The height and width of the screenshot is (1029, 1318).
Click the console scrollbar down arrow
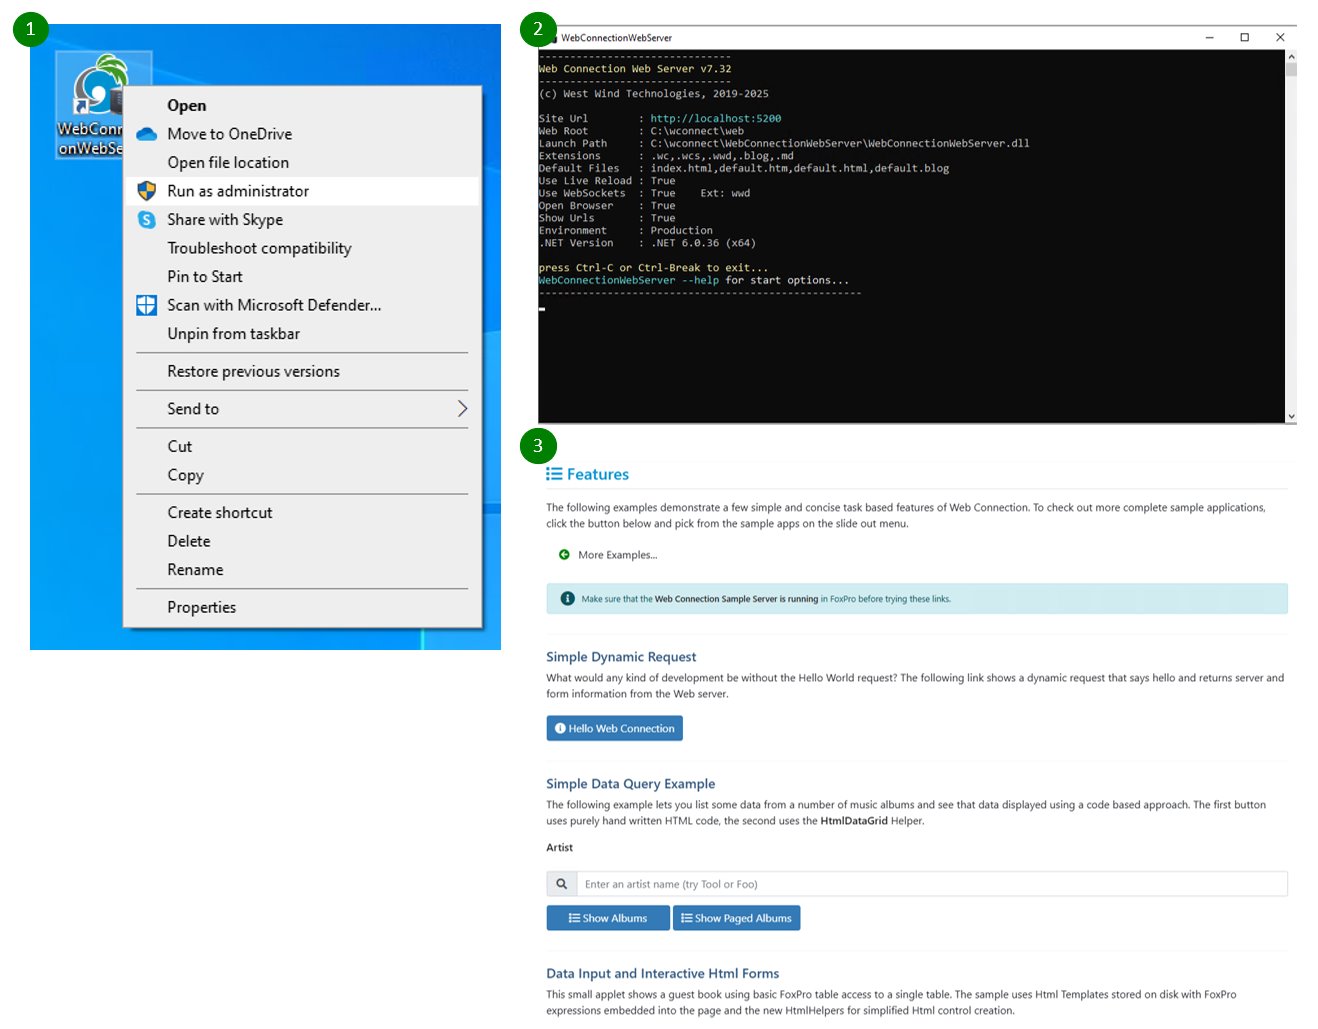1291,416
